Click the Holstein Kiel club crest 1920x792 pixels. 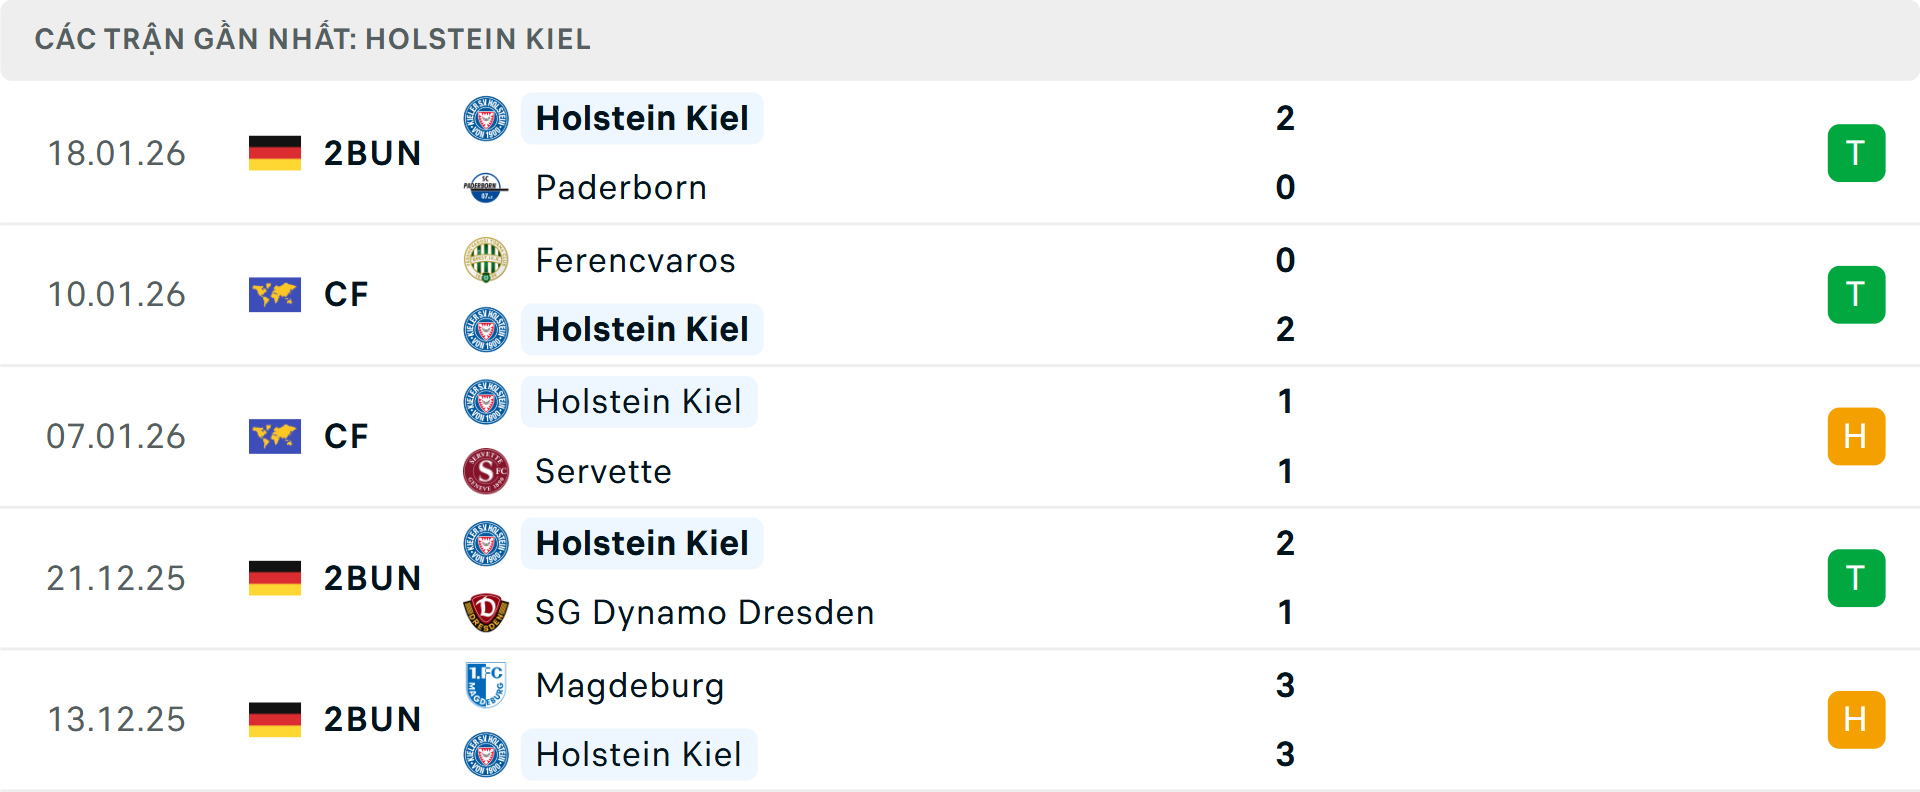486,118
